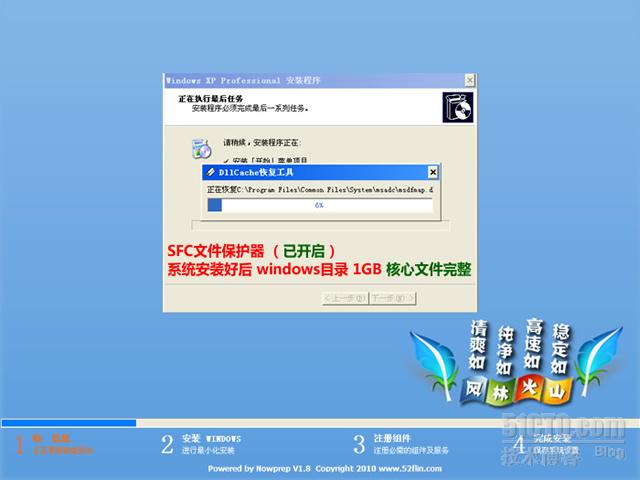640x480 pixels.
Task: Click the 核心文件完整 green text
Action: click(x=429, y=269)
